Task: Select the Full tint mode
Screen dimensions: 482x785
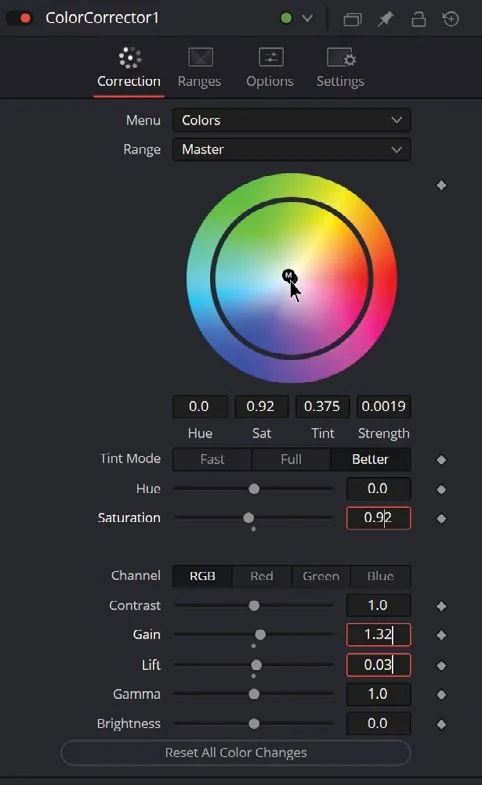Action: [291, 459]
